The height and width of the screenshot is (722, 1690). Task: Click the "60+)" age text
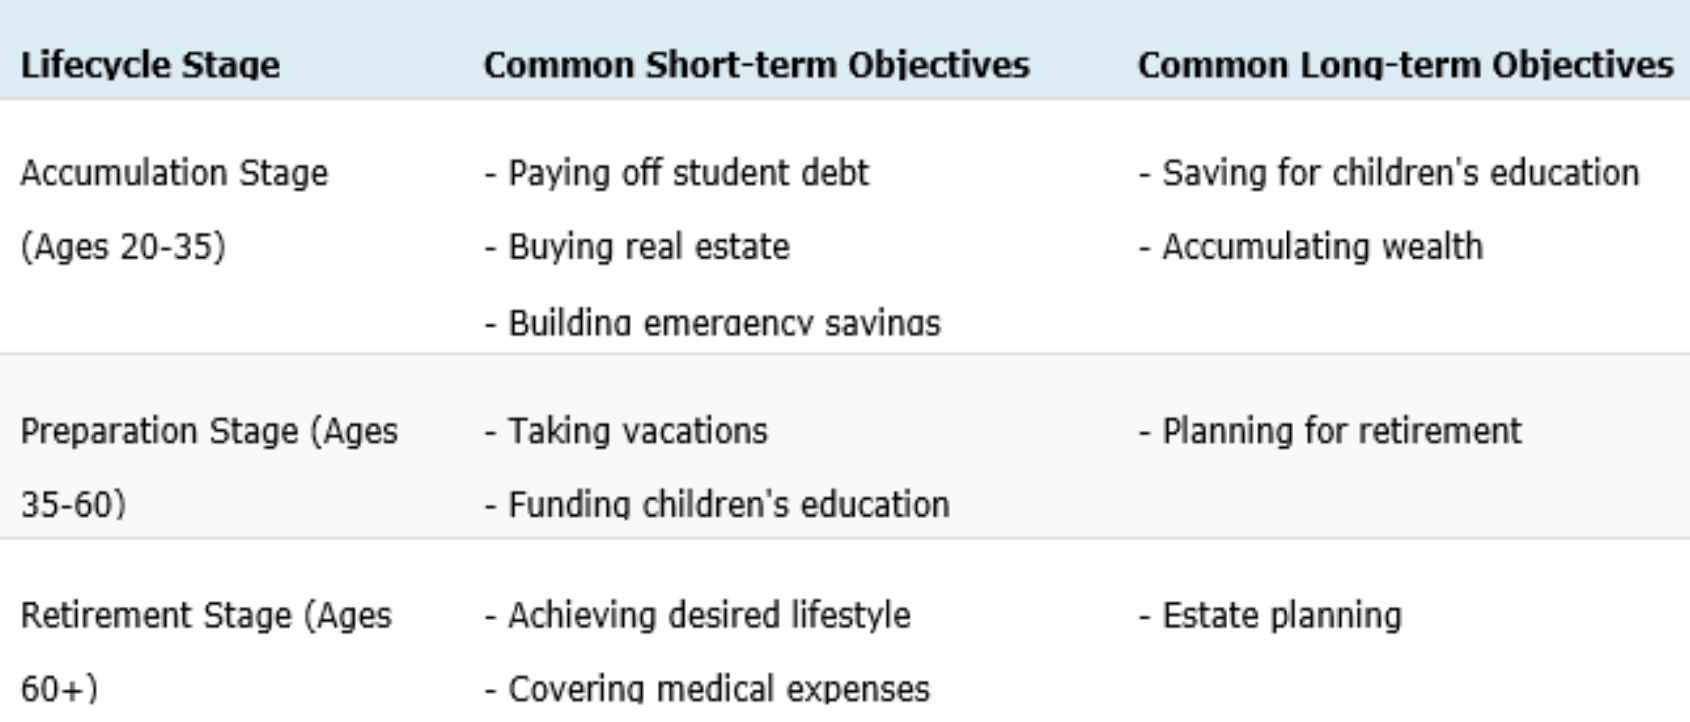[59, 689]
